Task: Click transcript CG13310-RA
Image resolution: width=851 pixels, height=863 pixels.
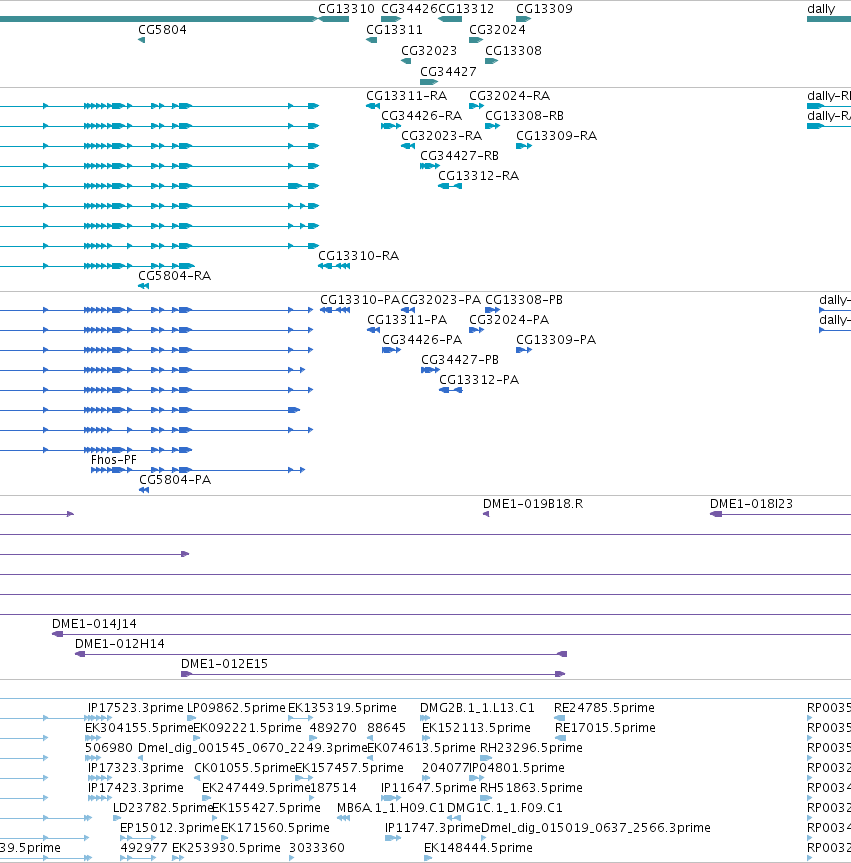Action: [x=358, y=256]
